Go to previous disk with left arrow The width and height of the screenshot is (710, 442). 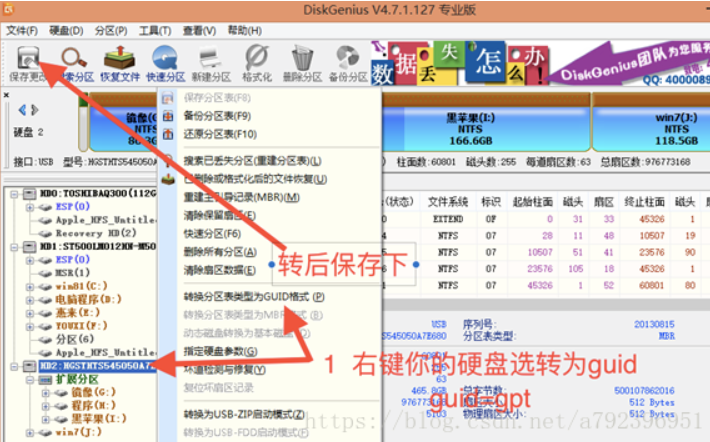[x=22, y=110]
